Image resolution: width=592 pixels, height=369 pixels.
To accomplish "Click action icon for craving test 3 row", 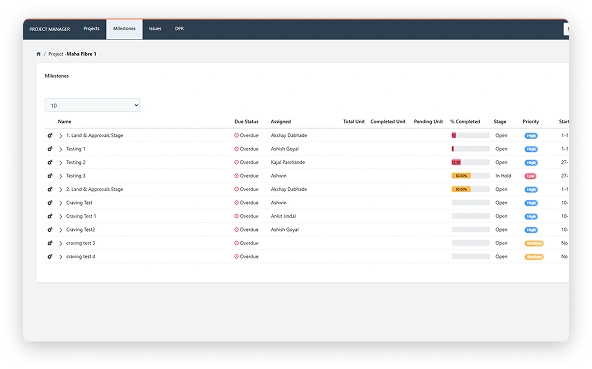I will click(x=50, y=243).
